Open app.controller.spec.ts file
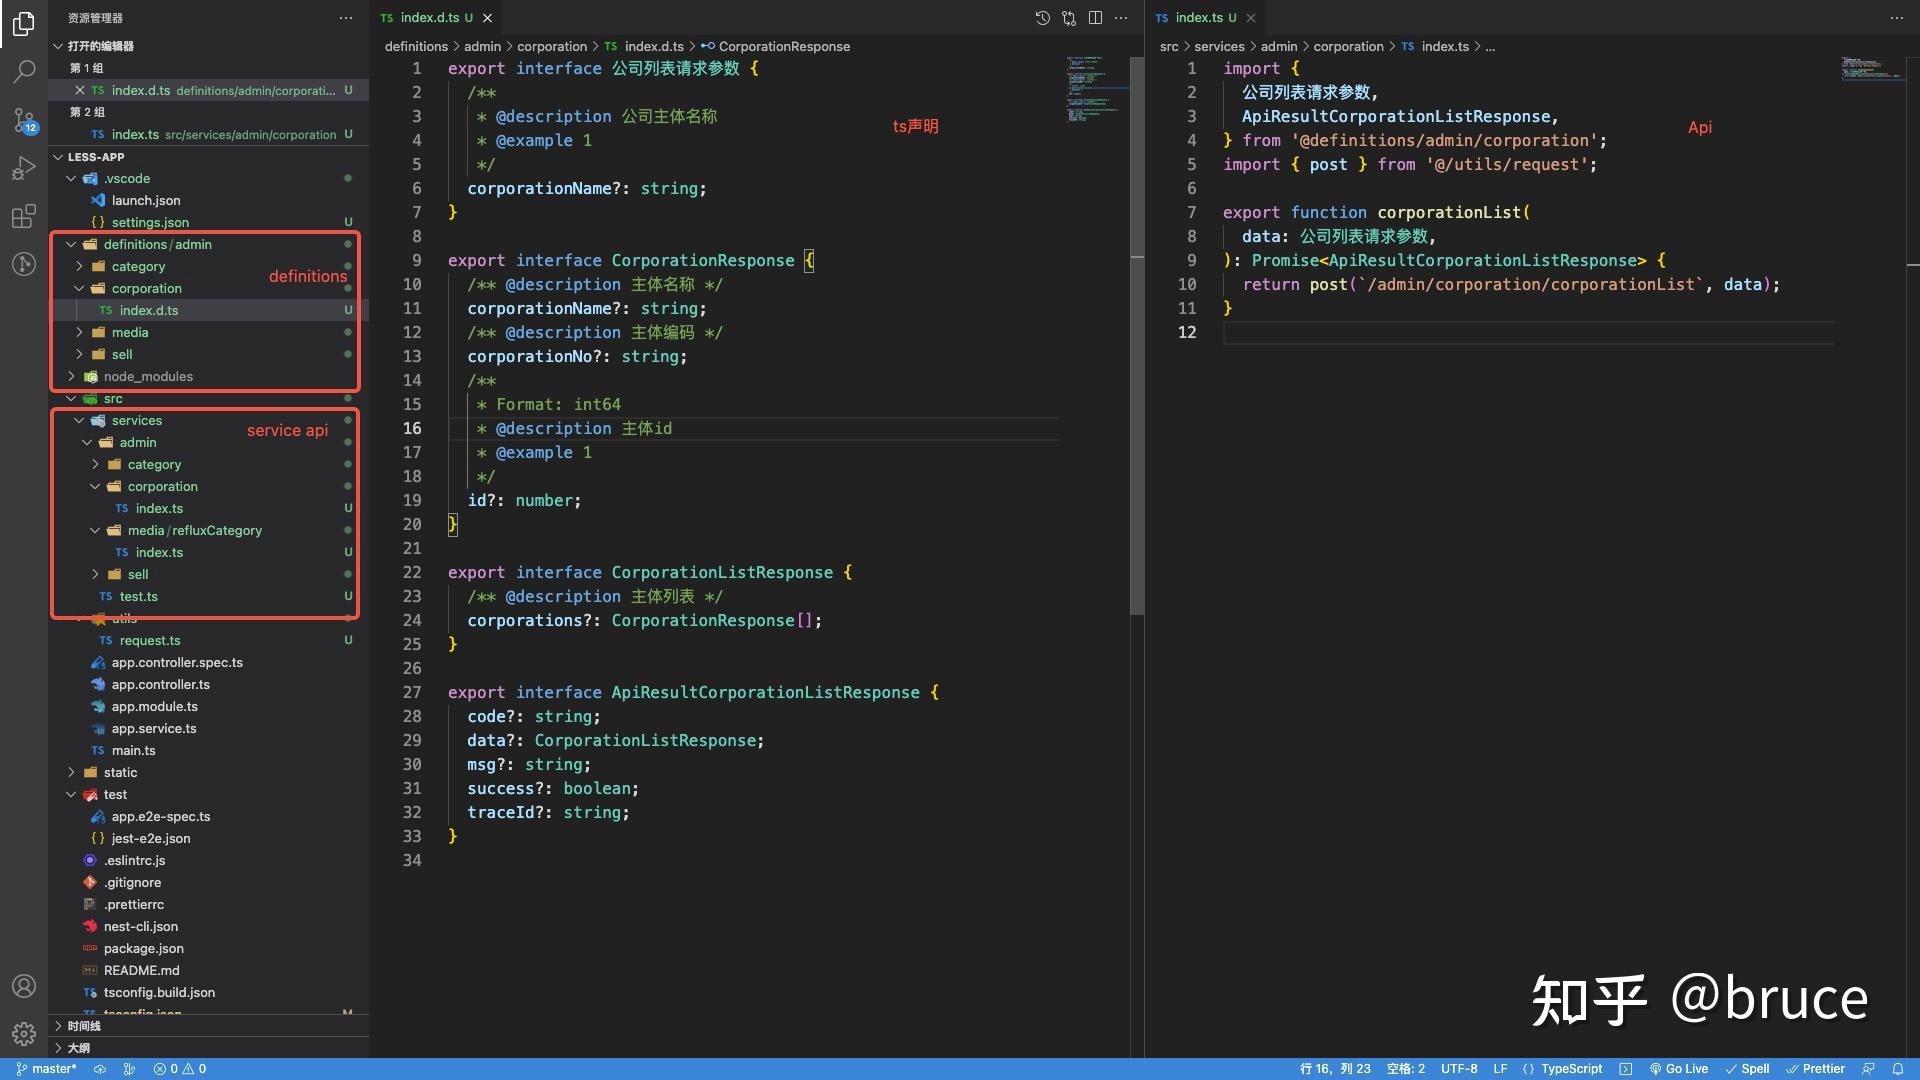 [177, 662]
